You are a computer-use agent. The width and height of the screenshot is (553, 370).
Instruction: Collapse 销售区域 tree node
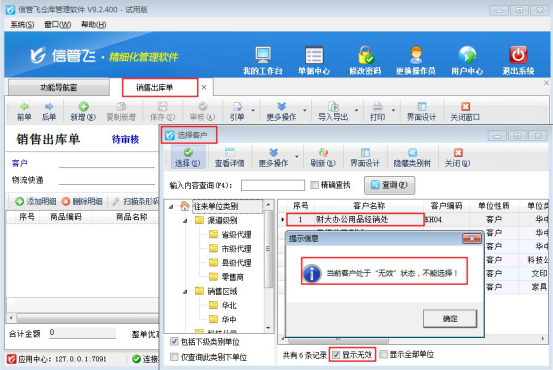185,292
